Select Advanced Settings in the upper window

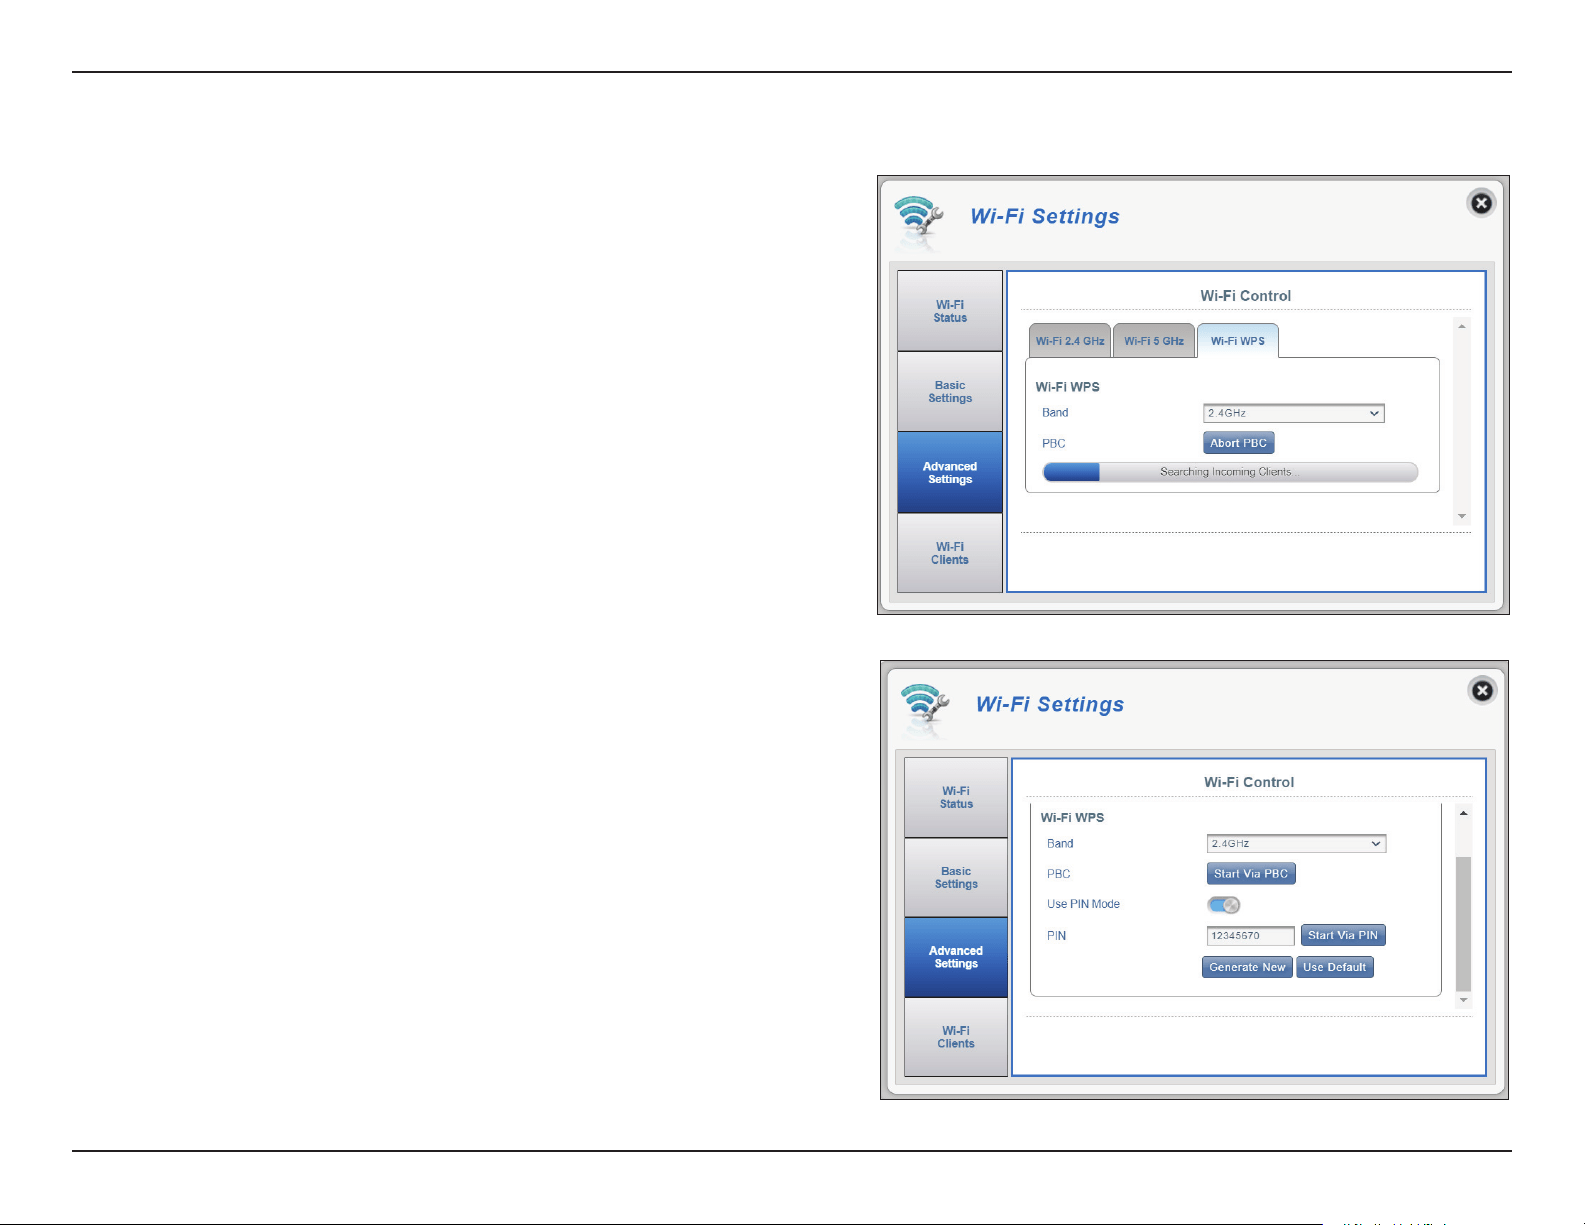tap(950, 473)
